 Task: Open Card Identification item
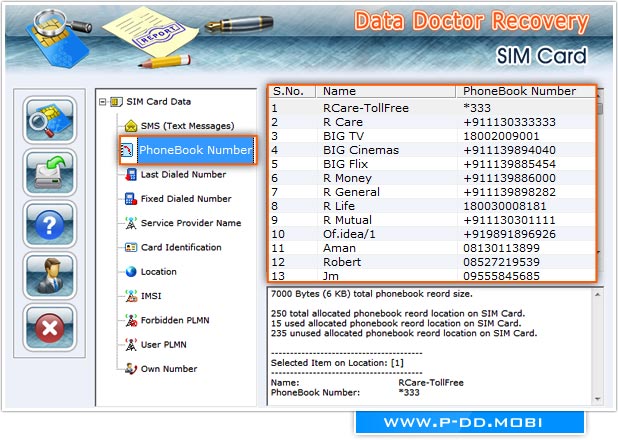tap(181, 247)
